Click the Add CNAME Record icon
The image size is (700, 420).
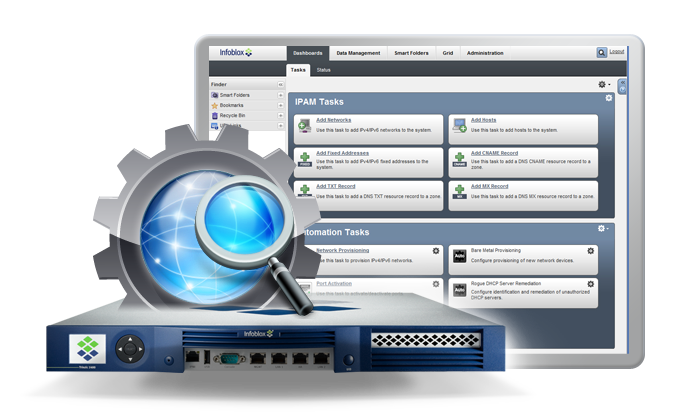click(x=459, y=159)
